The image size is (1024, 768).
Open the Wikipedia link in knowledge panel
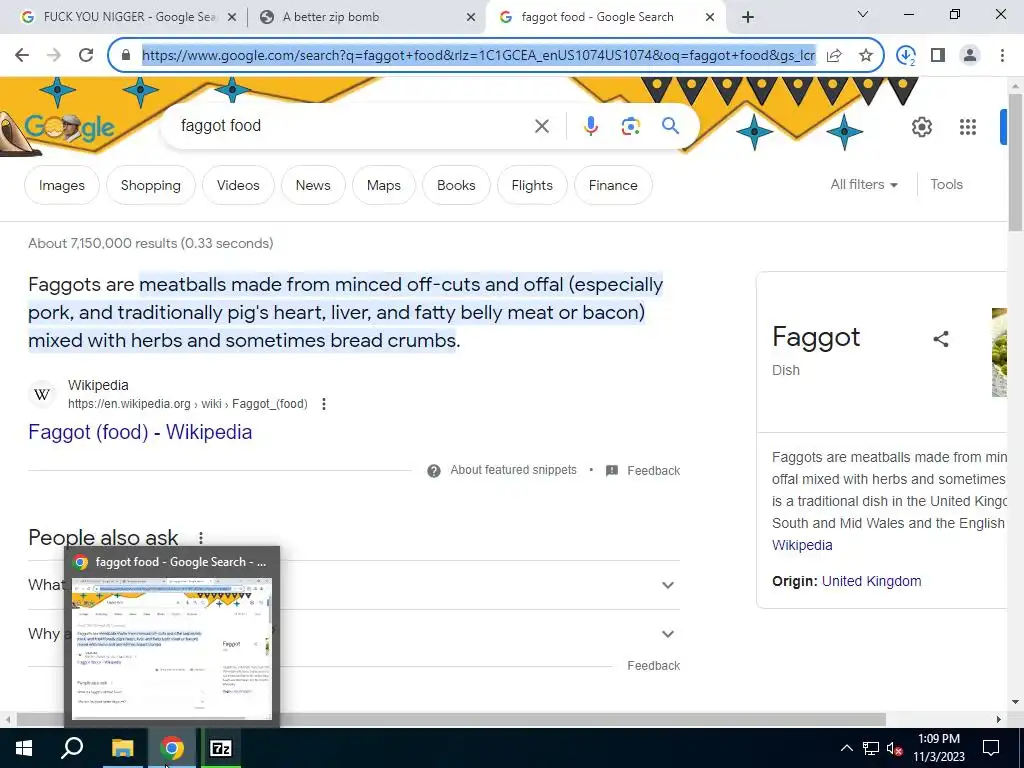tap(802, 545)
